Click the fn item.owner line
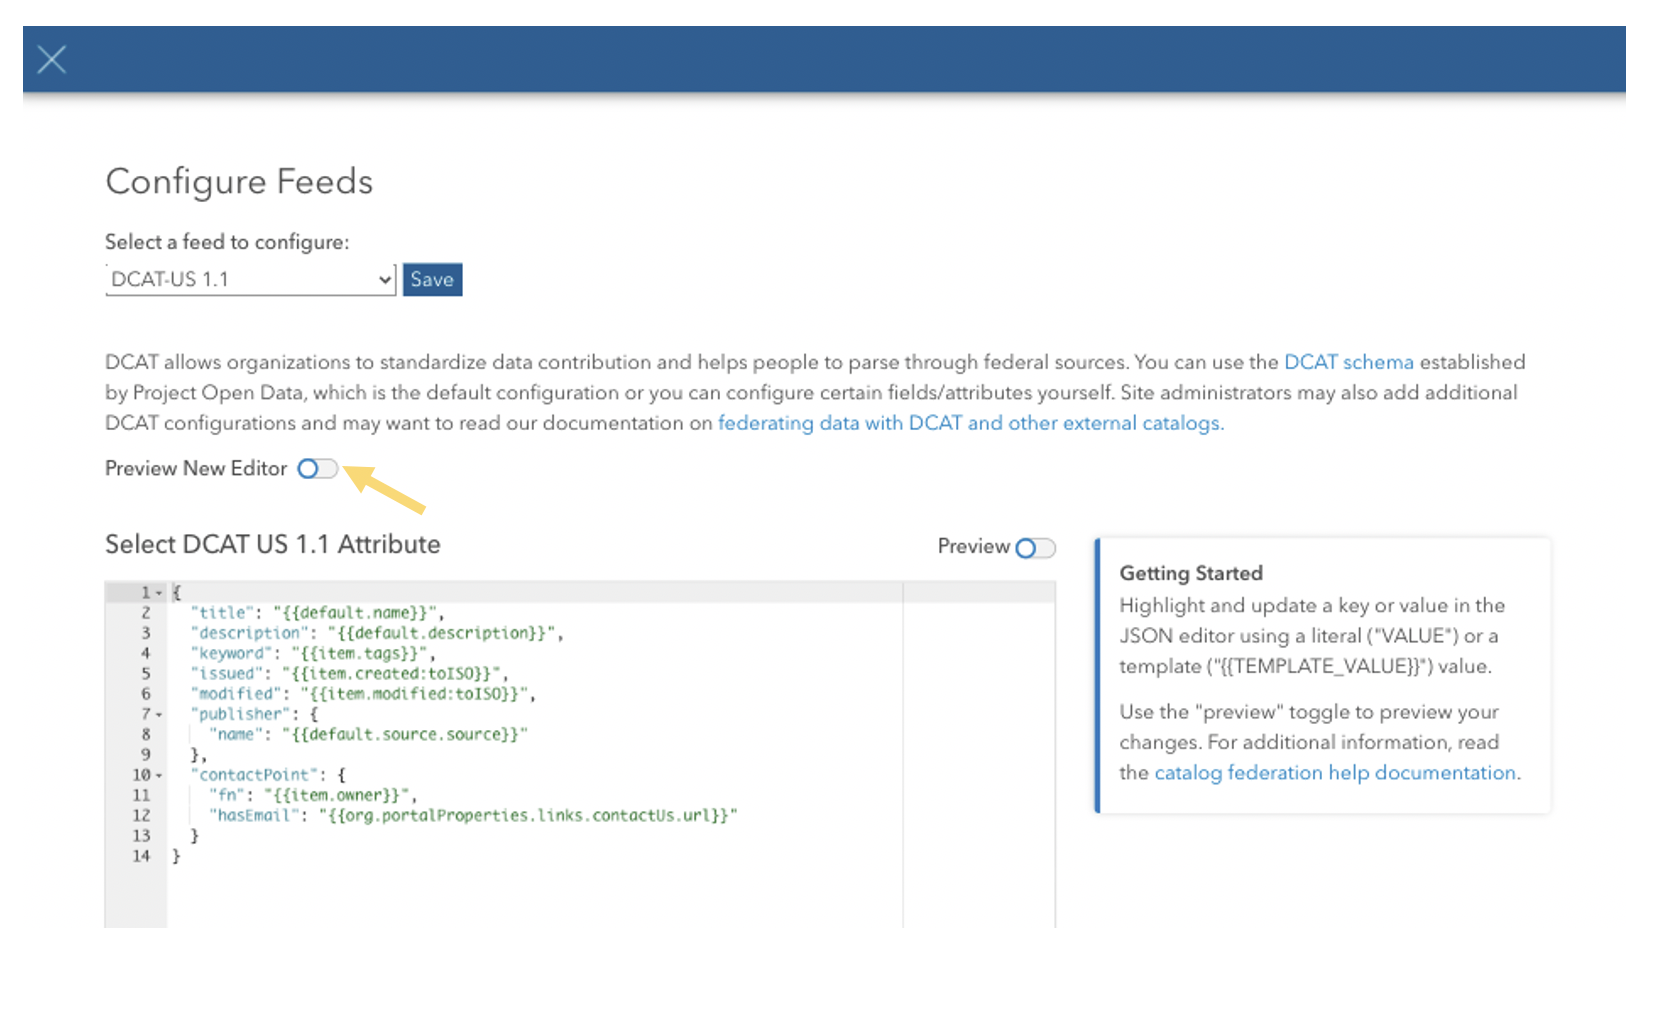The height and width of the screenshot is (1028, 1672). pos(312,796)
